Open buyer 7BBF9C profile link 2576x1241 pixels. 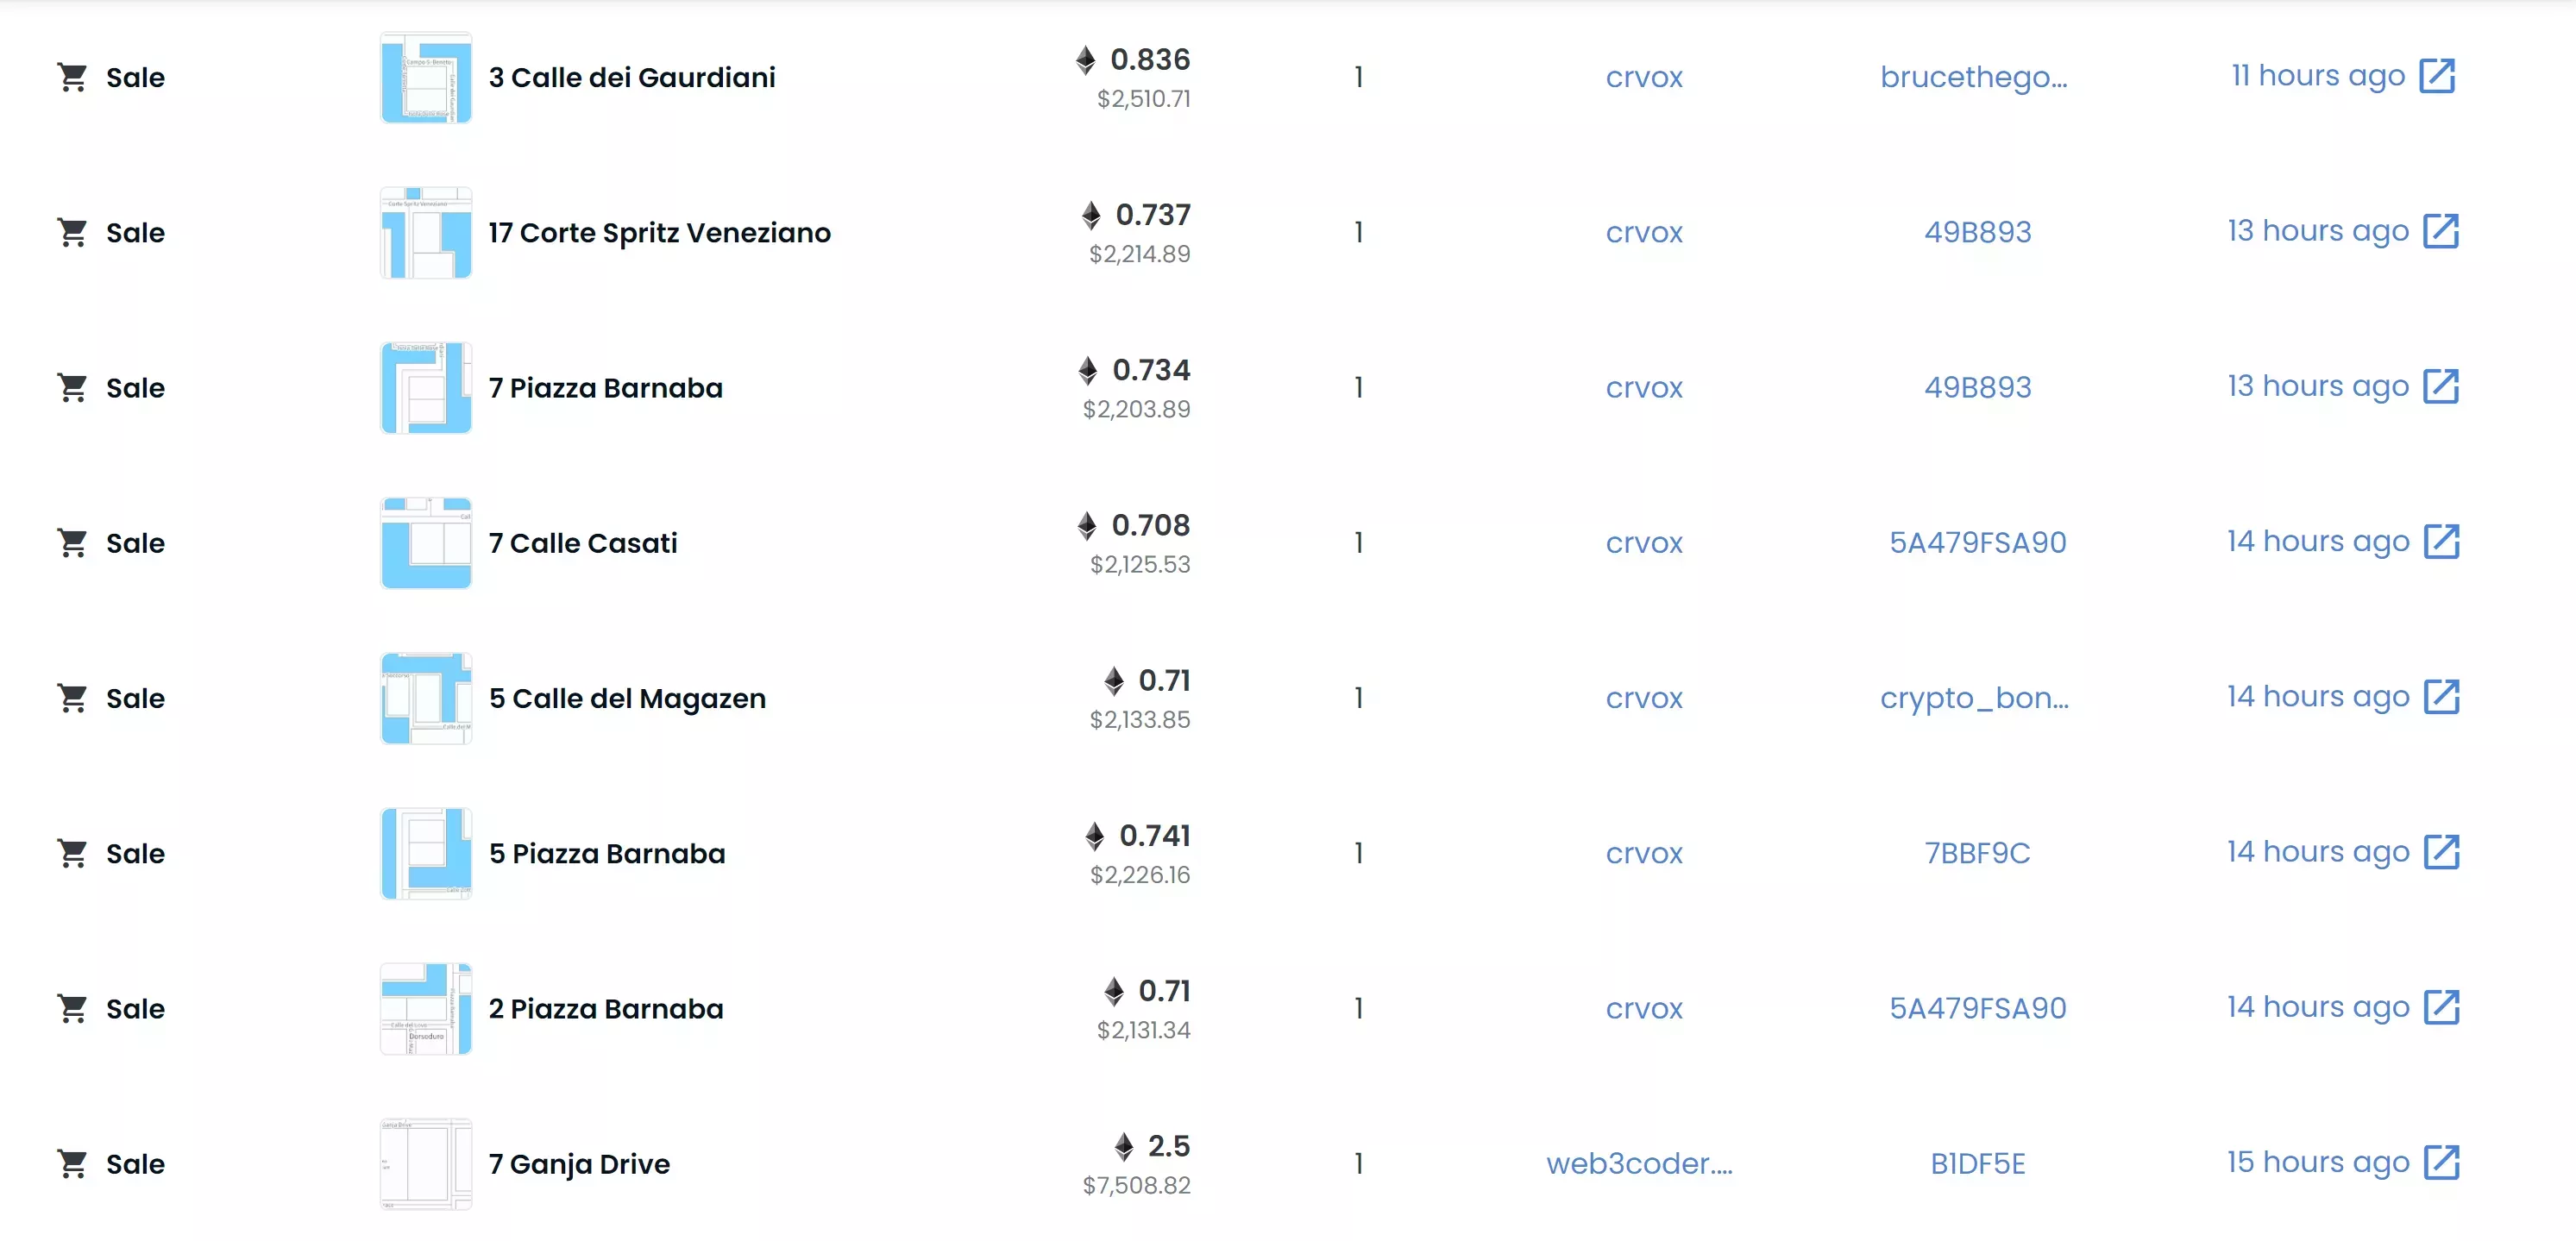click(x=1977, y=853)
